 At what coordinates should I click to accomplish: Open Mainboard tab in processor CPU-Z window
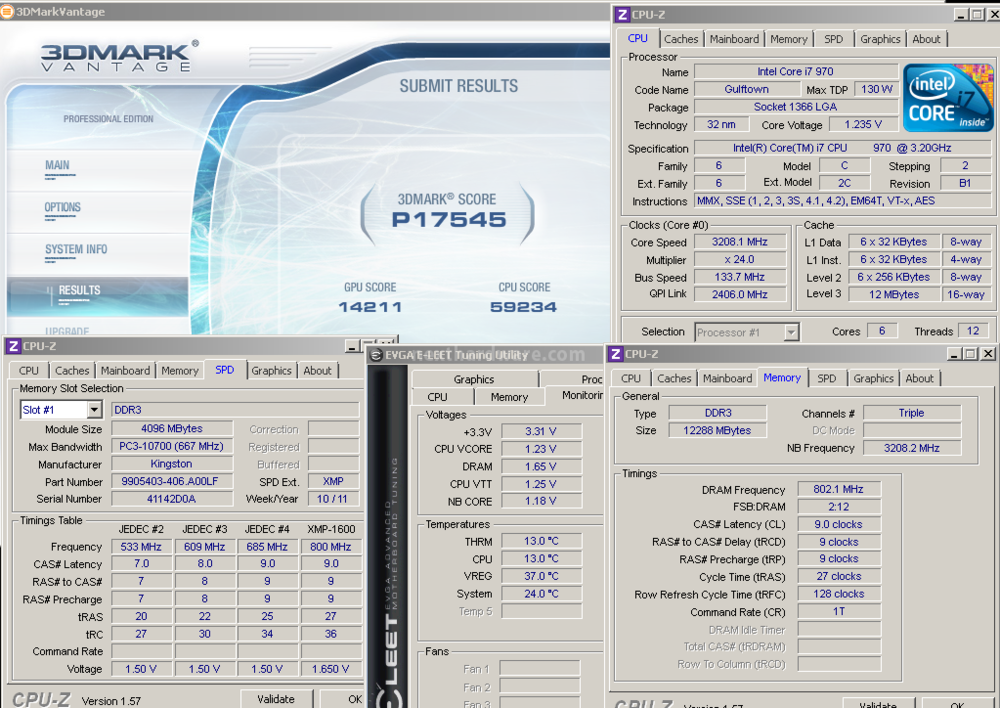click(x=735, y=39)
